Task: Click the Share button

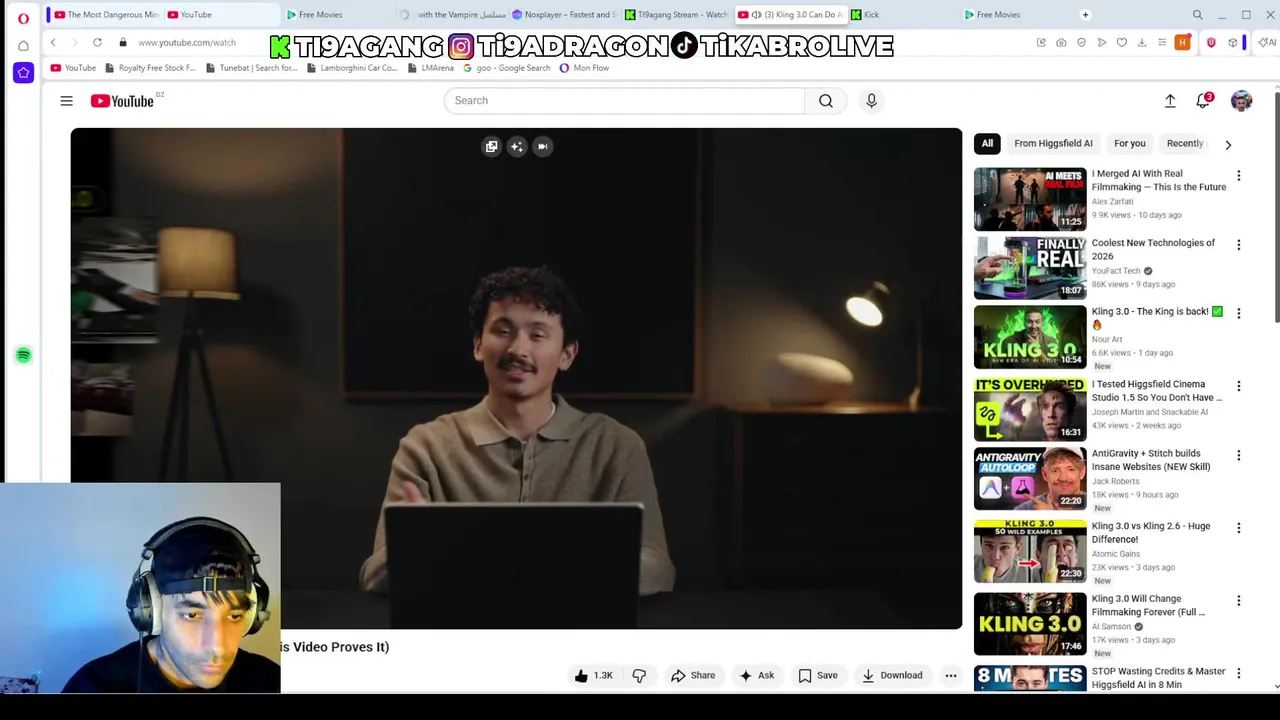Action: click(693, 676)
